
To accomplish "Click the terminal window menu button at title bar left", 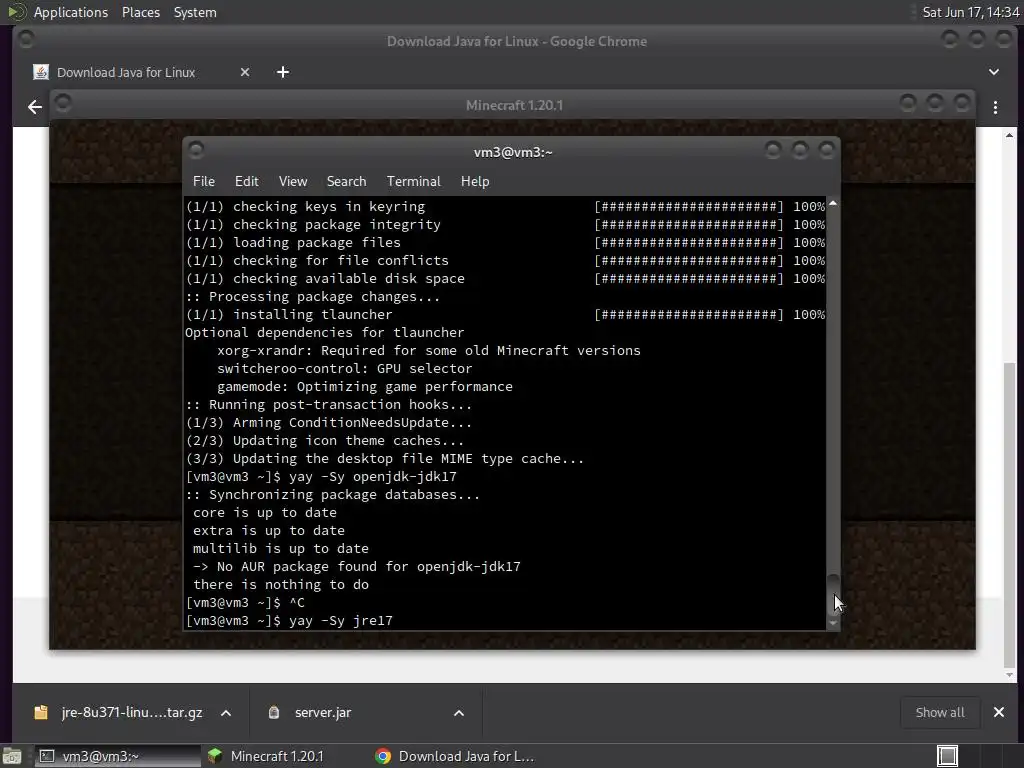I will [x=196, y=150].
